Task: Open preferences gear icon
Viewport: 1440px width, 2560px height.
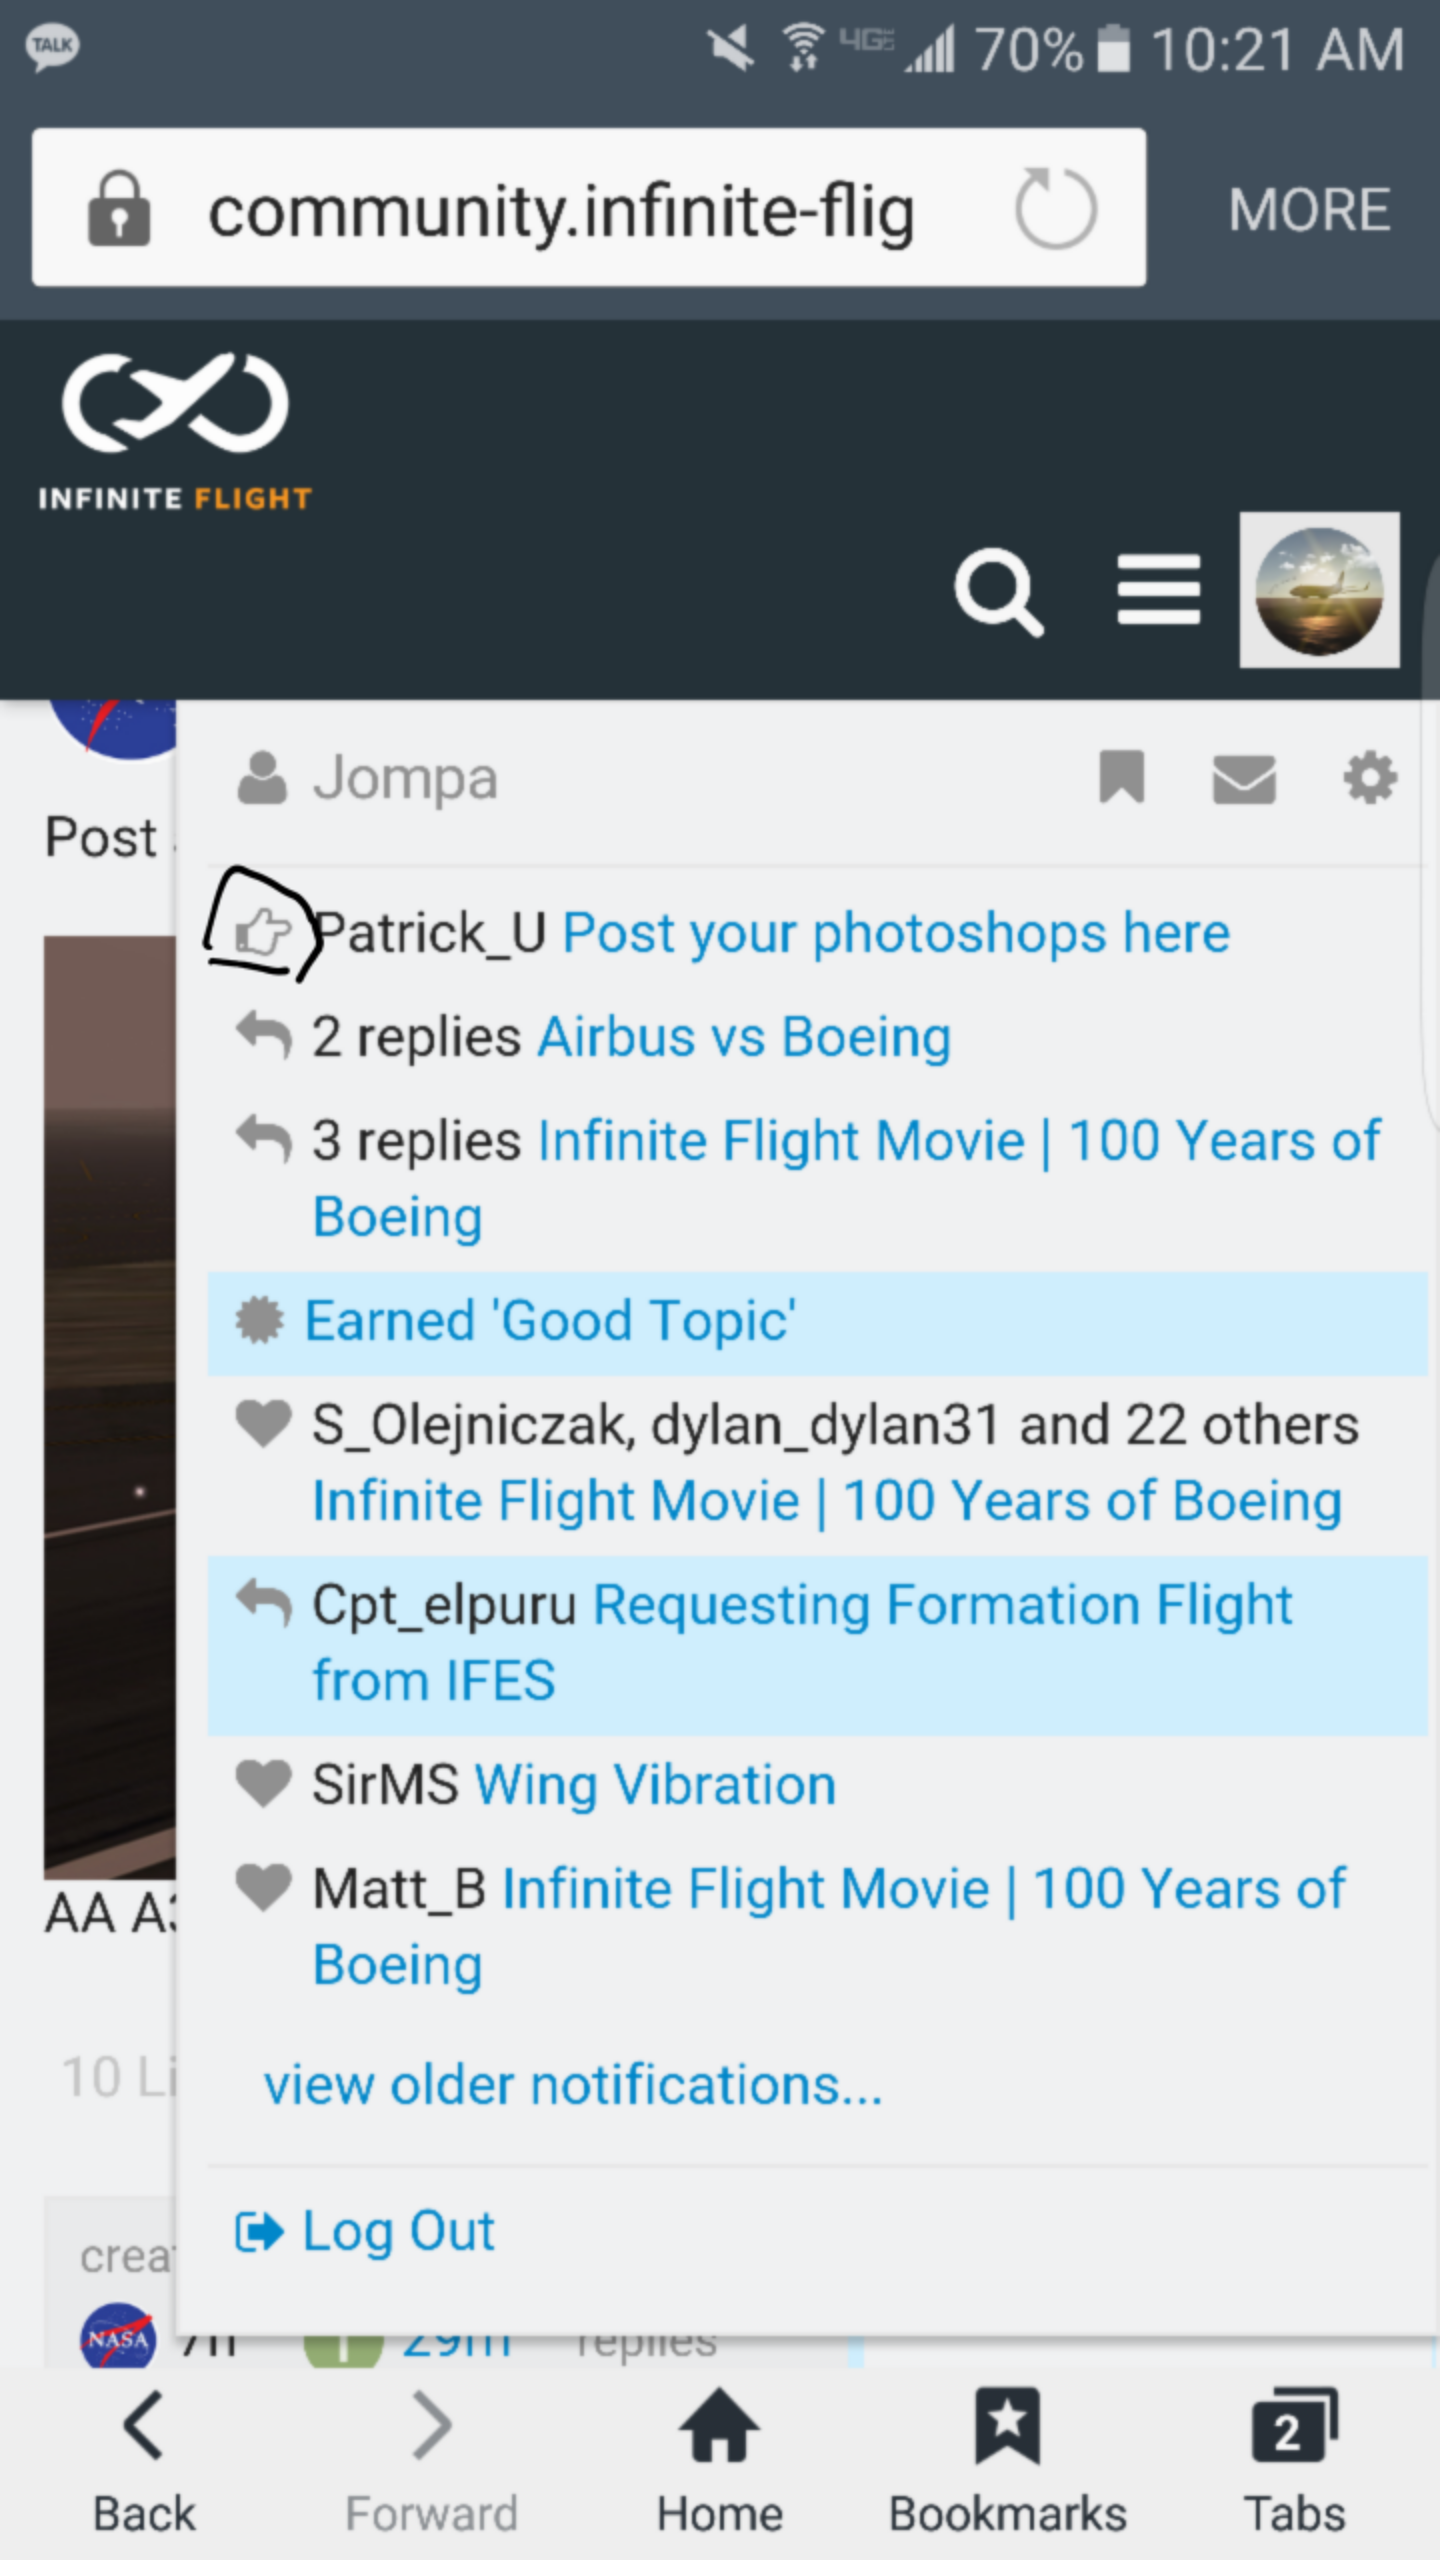Action: [x=1369, y=777]
